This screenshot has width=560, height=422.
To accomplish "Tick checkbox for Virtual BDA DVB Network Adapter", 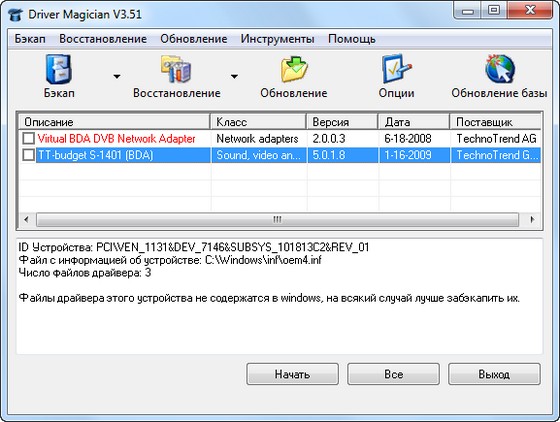I will (x=29, y=138).
